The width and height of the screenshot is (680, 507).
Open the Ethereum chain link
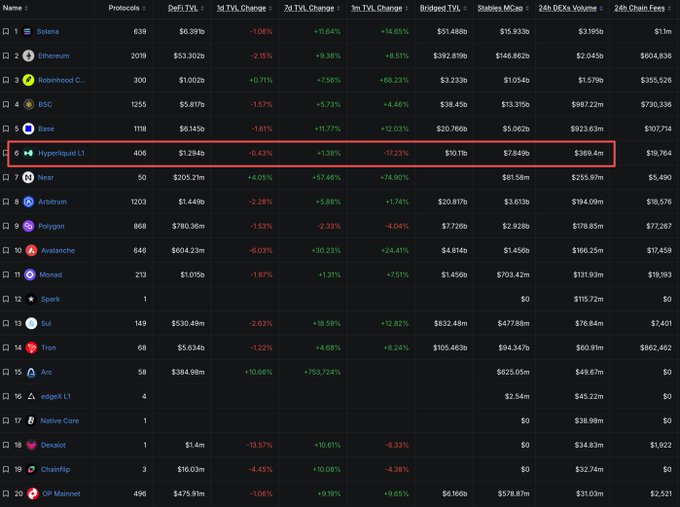click(54, 56)
